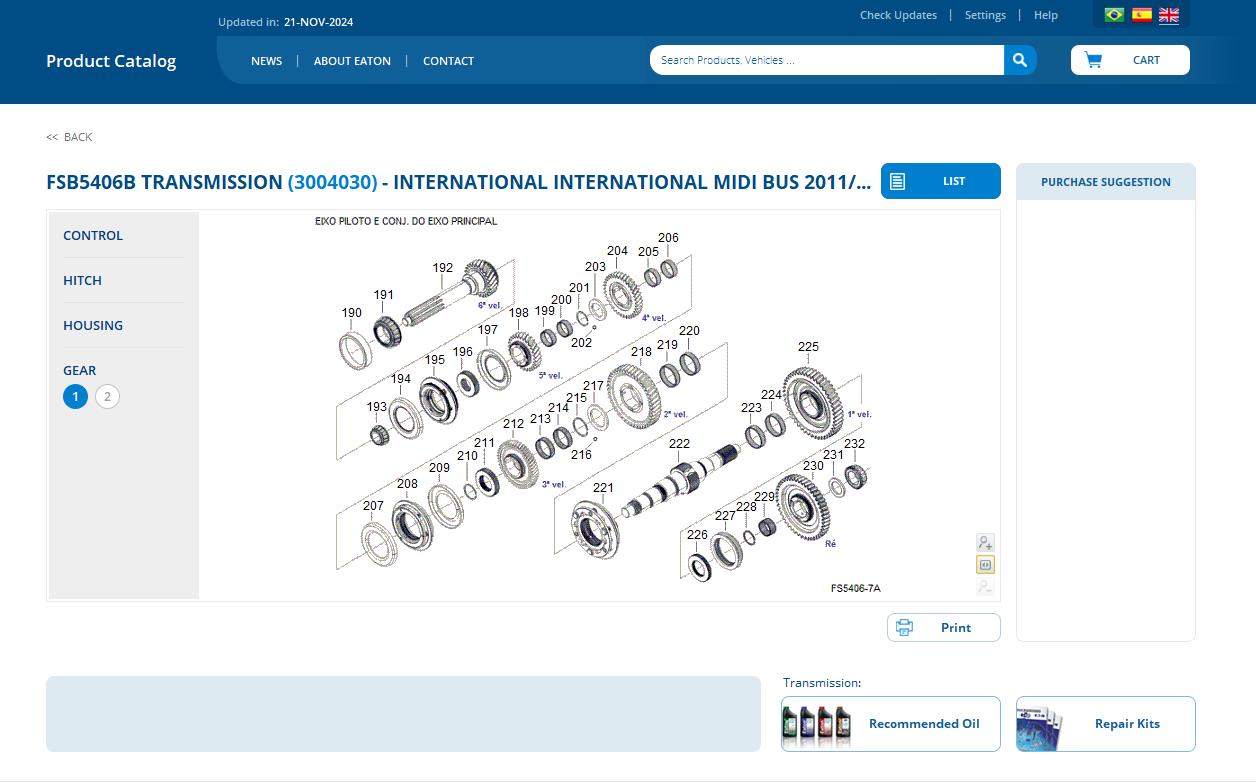The height and width of the screenshot is (782, 1256).
Task: Open the shopping CART
Action: [1130, 60]
